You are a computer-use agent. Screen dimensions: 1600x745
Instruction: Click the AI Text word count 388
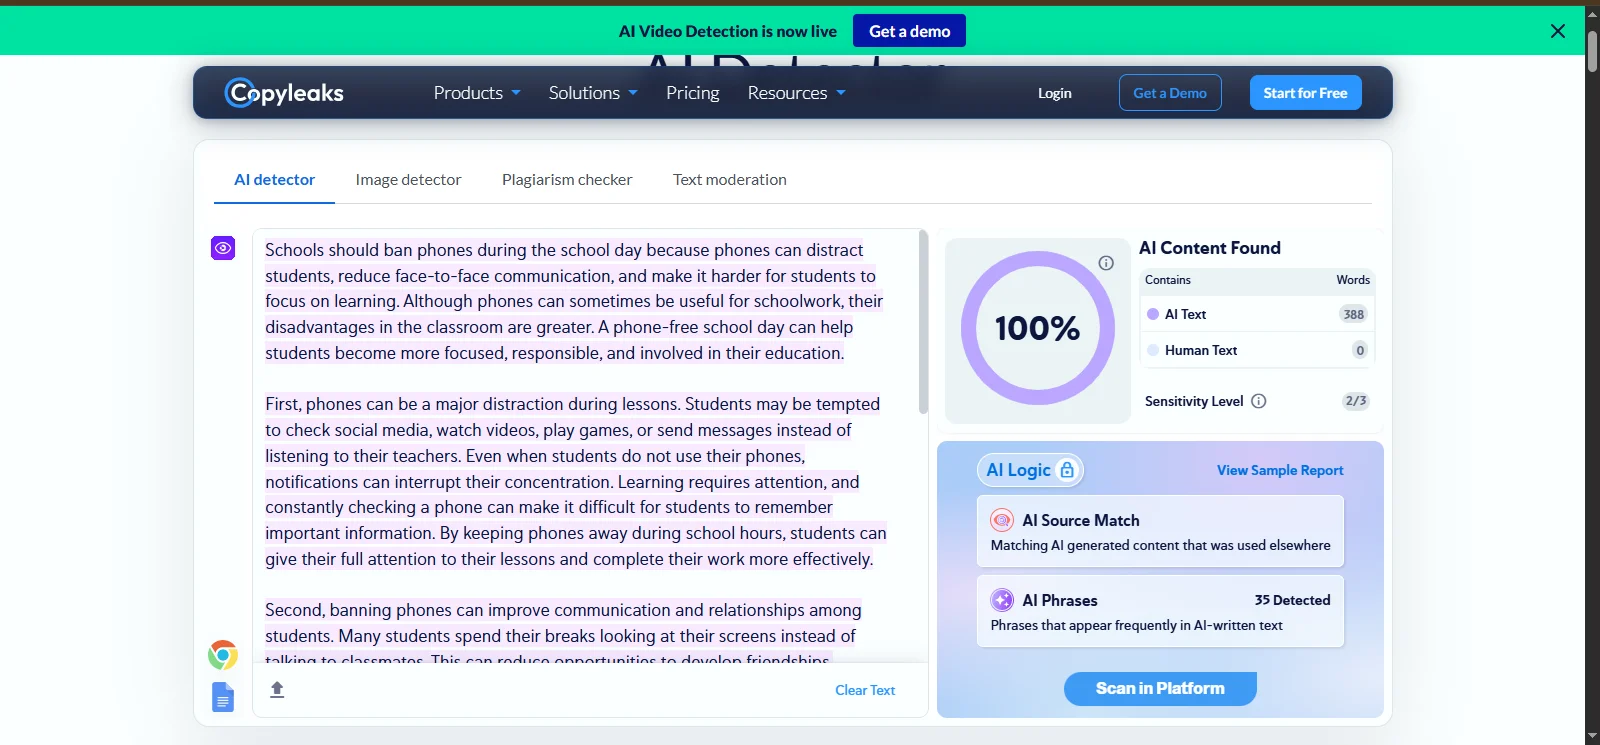(1354, 314)
